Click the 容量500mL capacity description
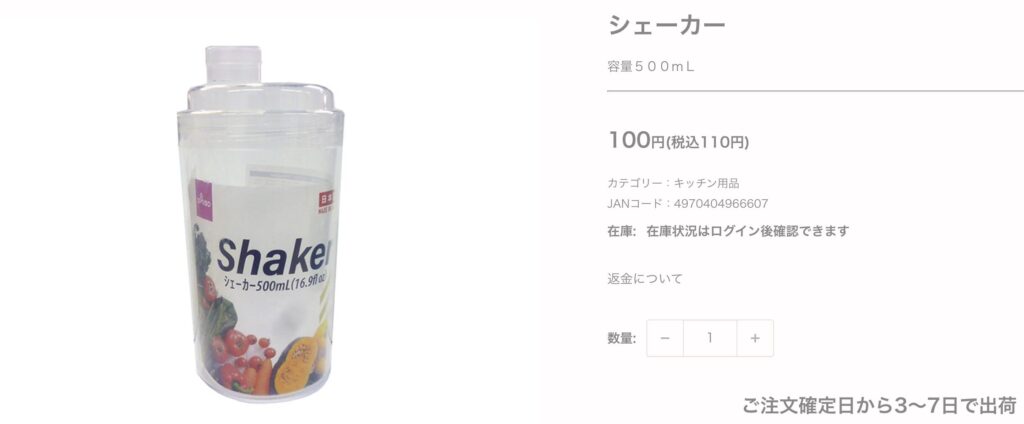This screenshot has height=424, width=1024. (x=650, y=67)
